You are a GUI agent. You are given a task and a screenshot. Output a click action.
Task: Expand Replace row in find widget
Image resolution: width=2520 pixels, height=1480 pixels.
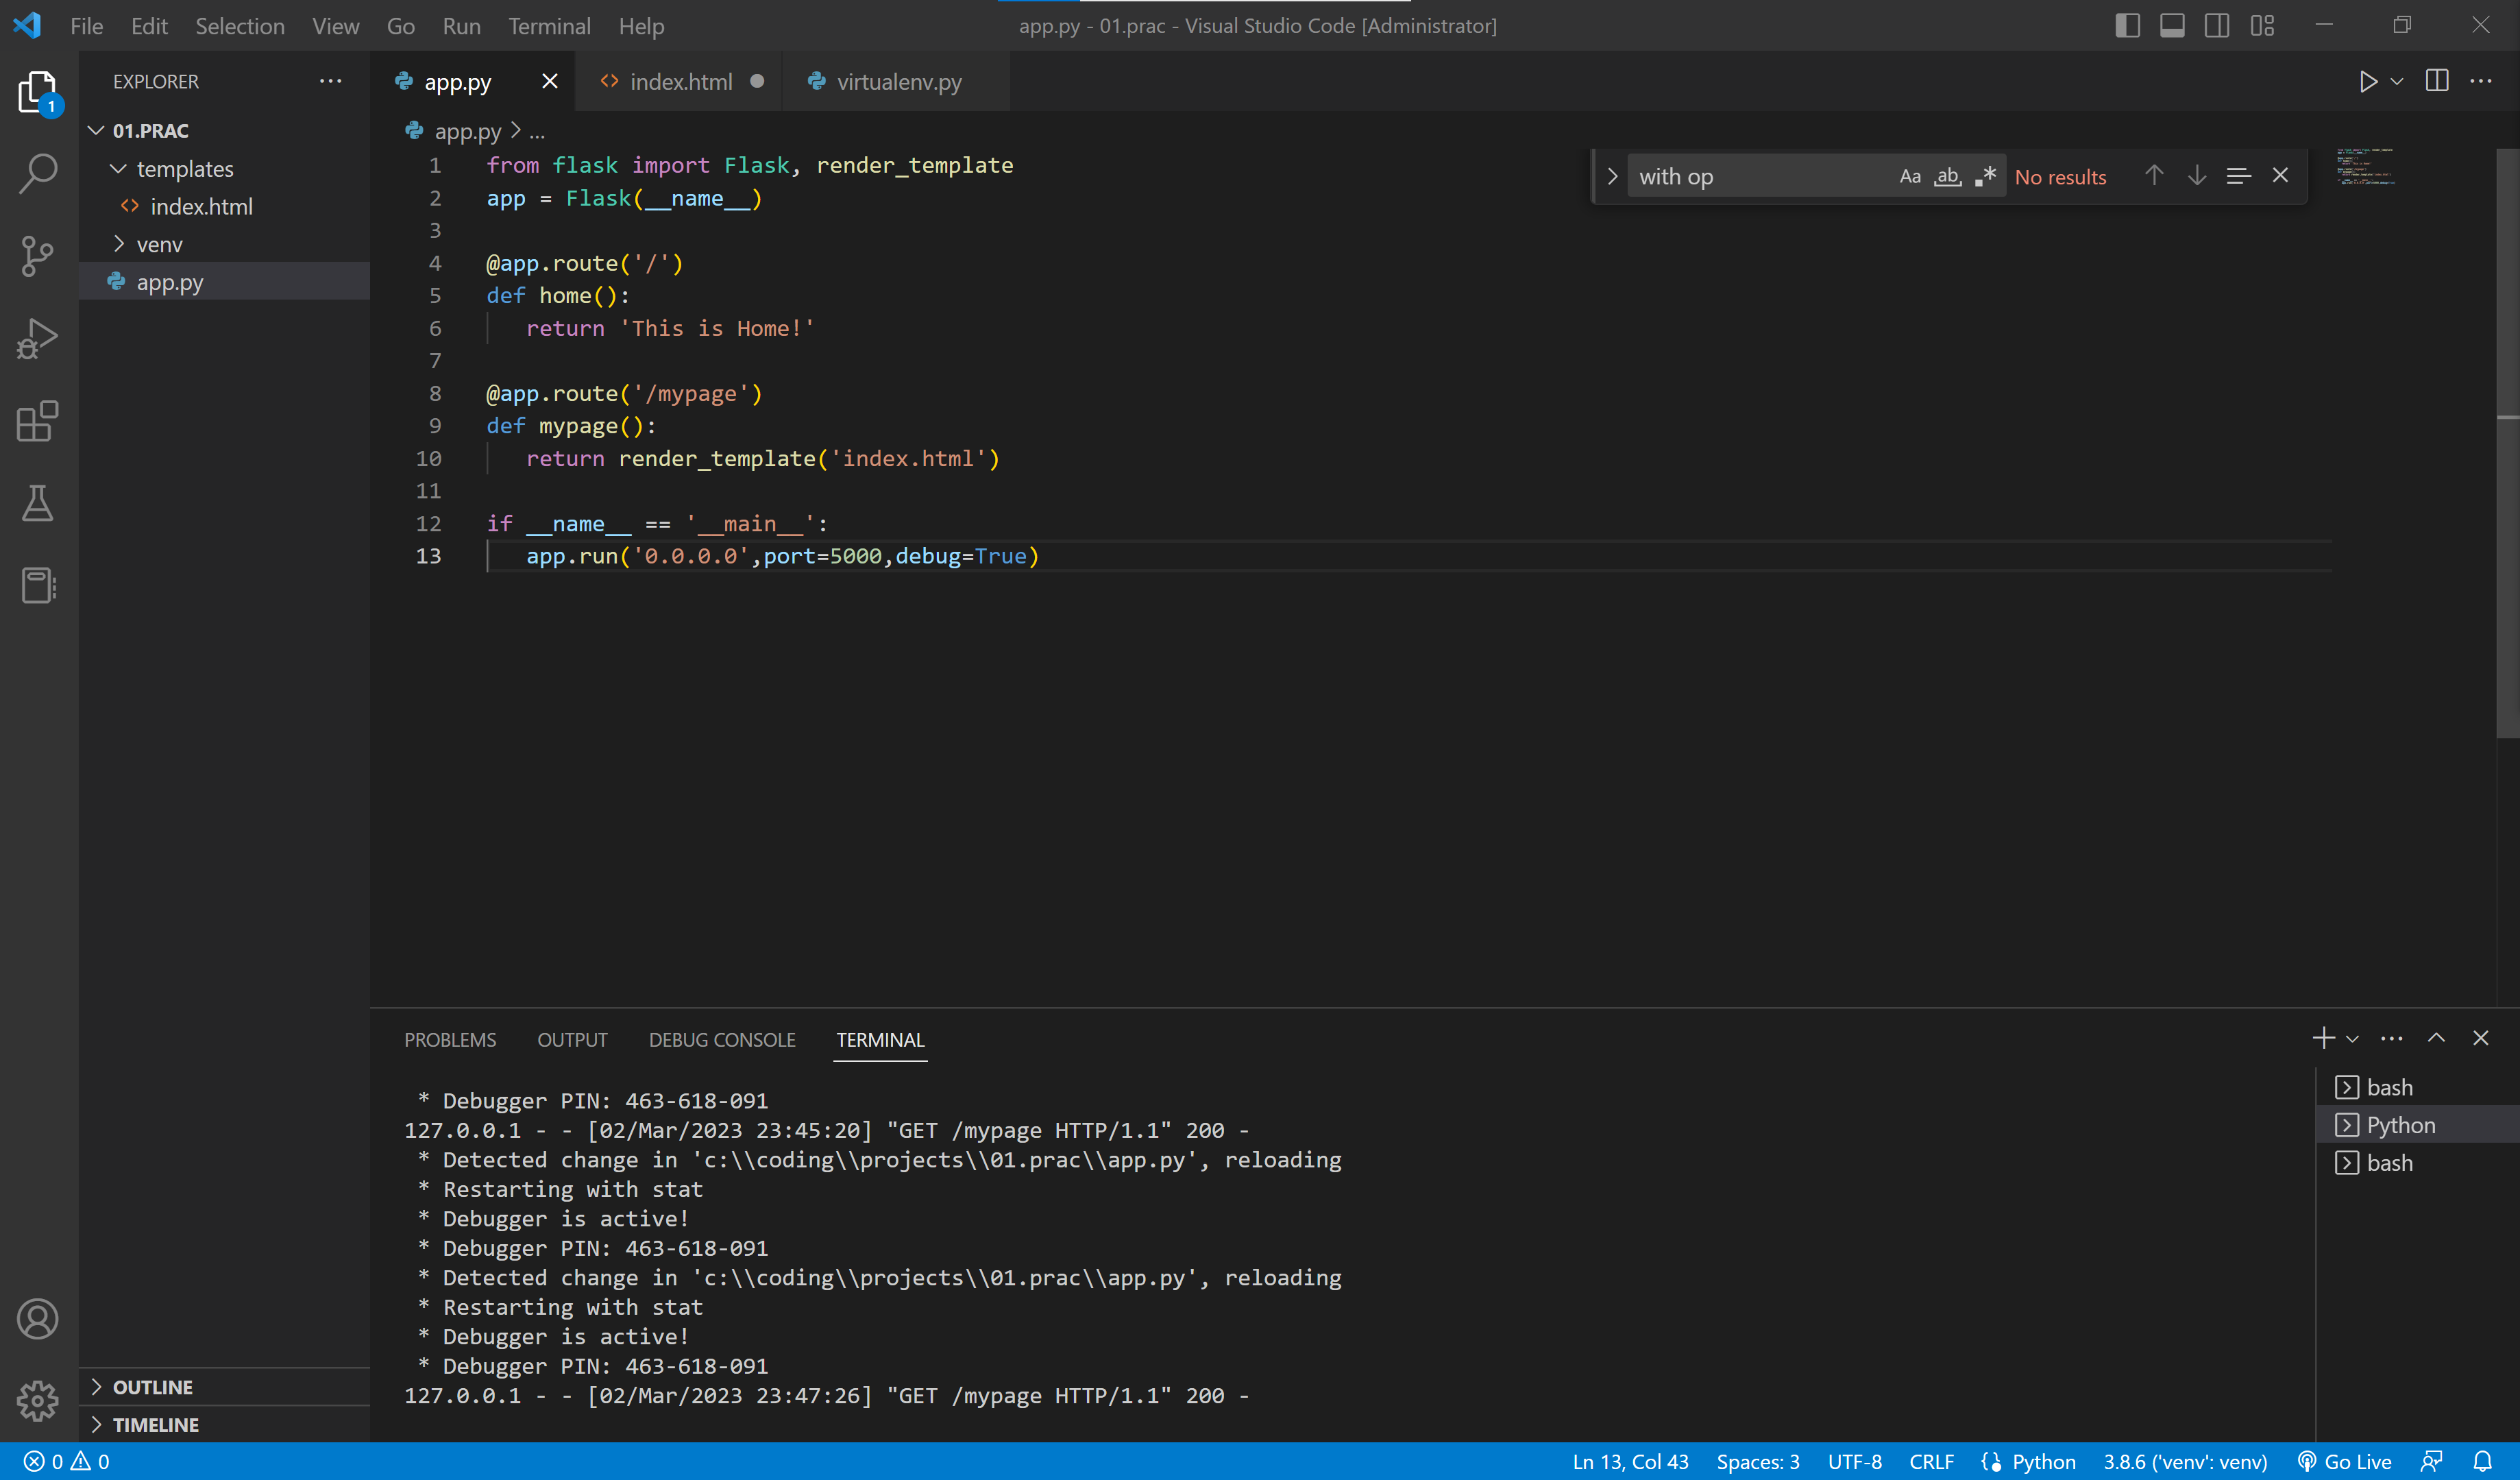point(1612,176)
